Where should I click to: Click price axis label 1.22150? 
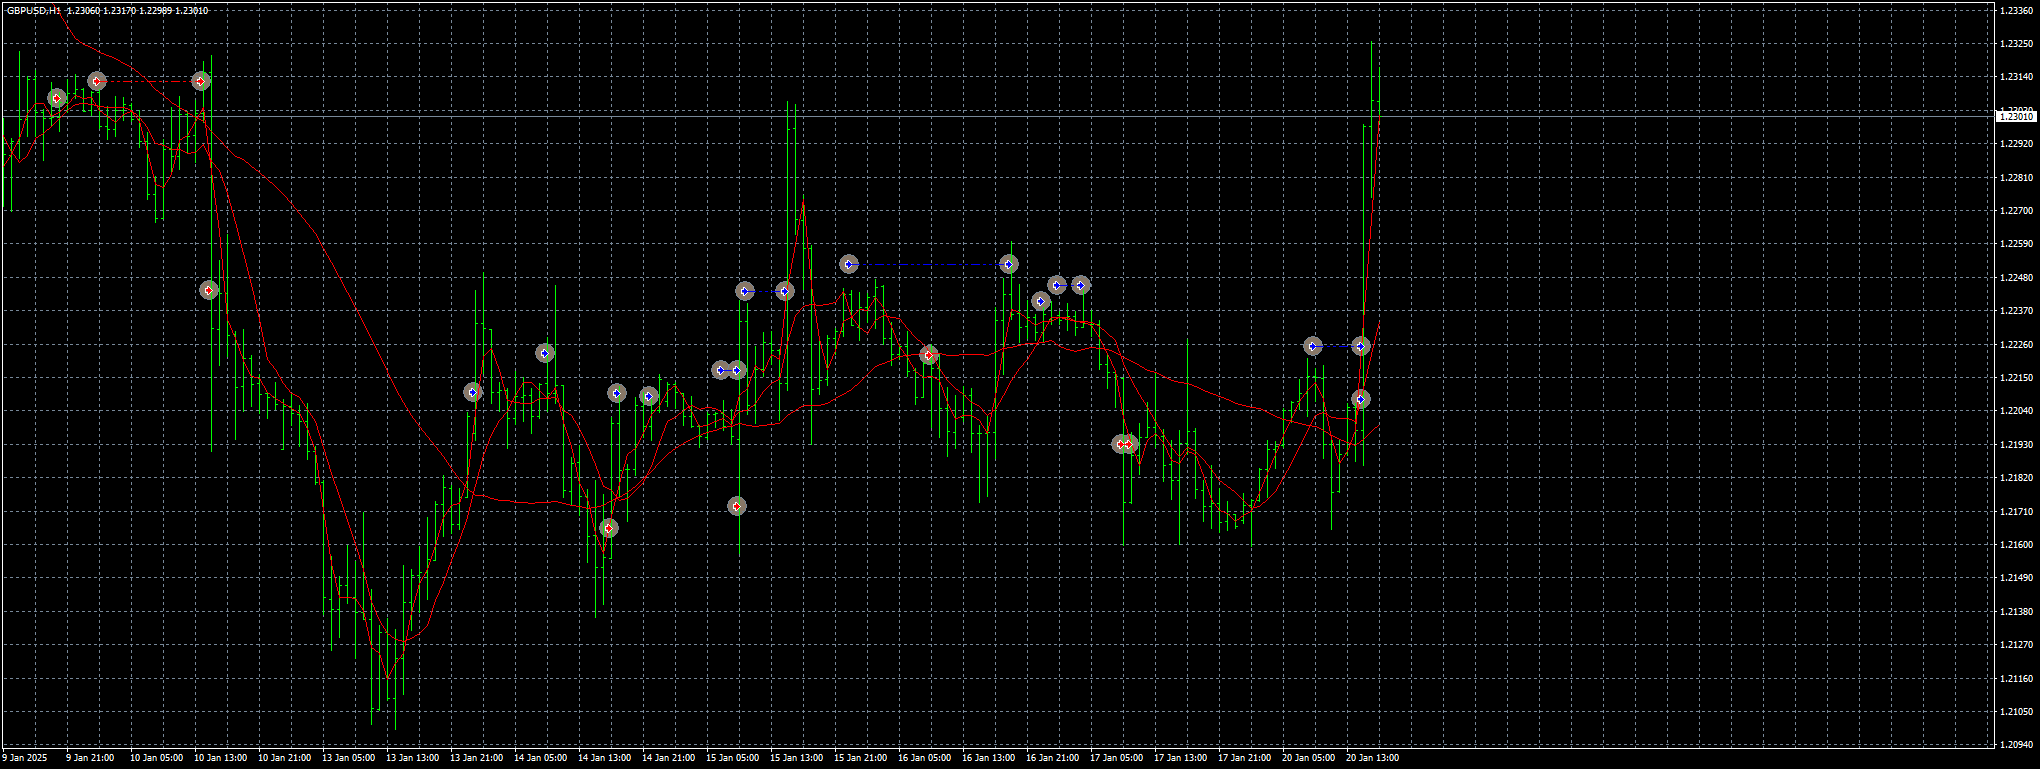coord(2015,378)
